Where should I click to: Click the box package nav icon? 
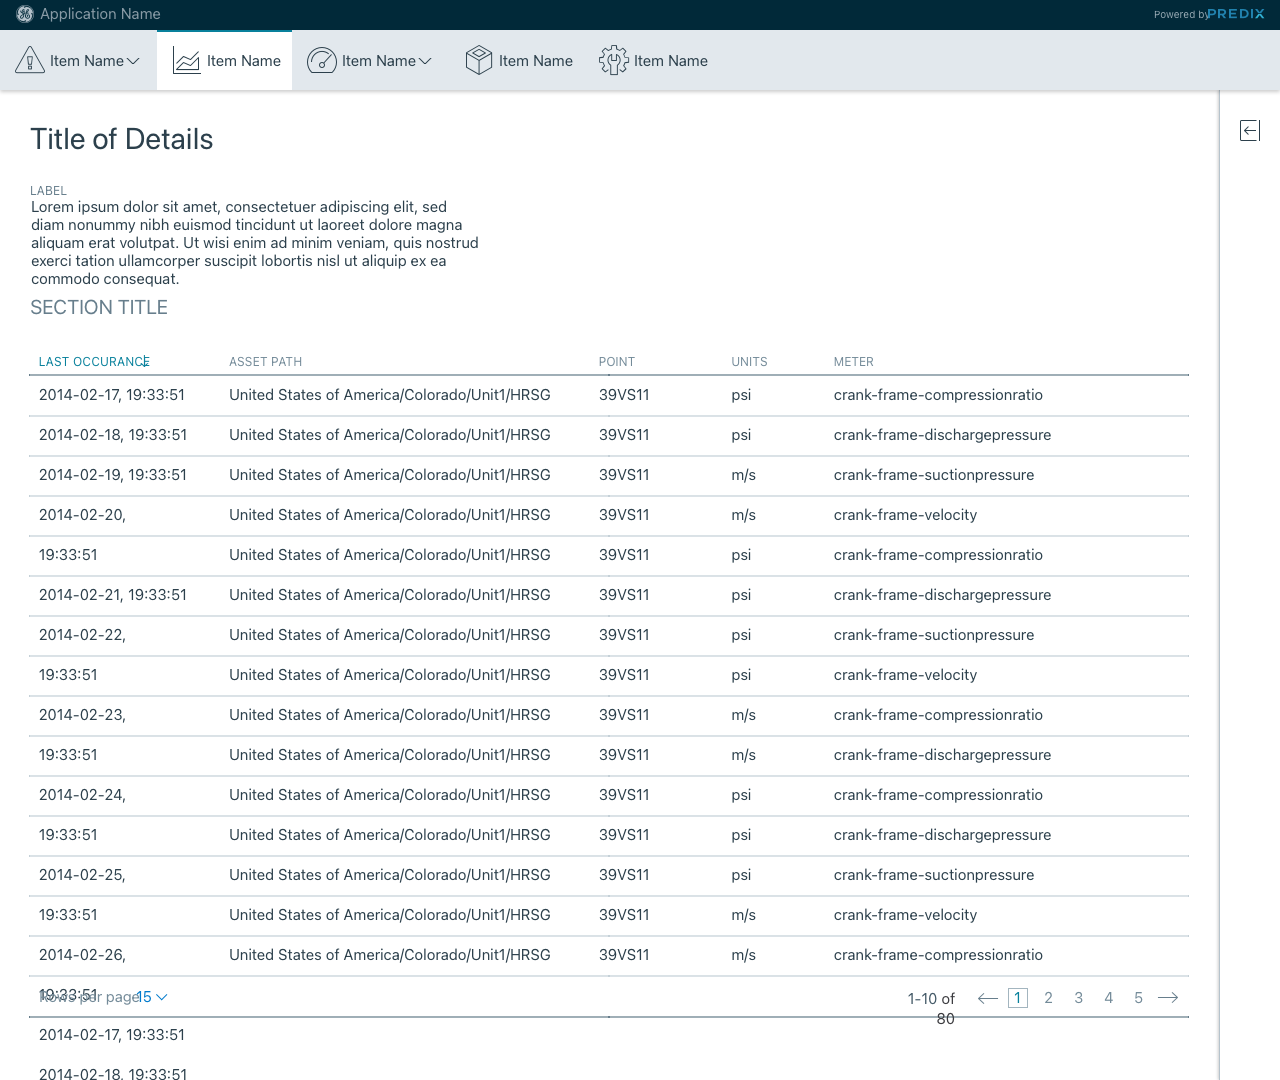tap(479, 61)
